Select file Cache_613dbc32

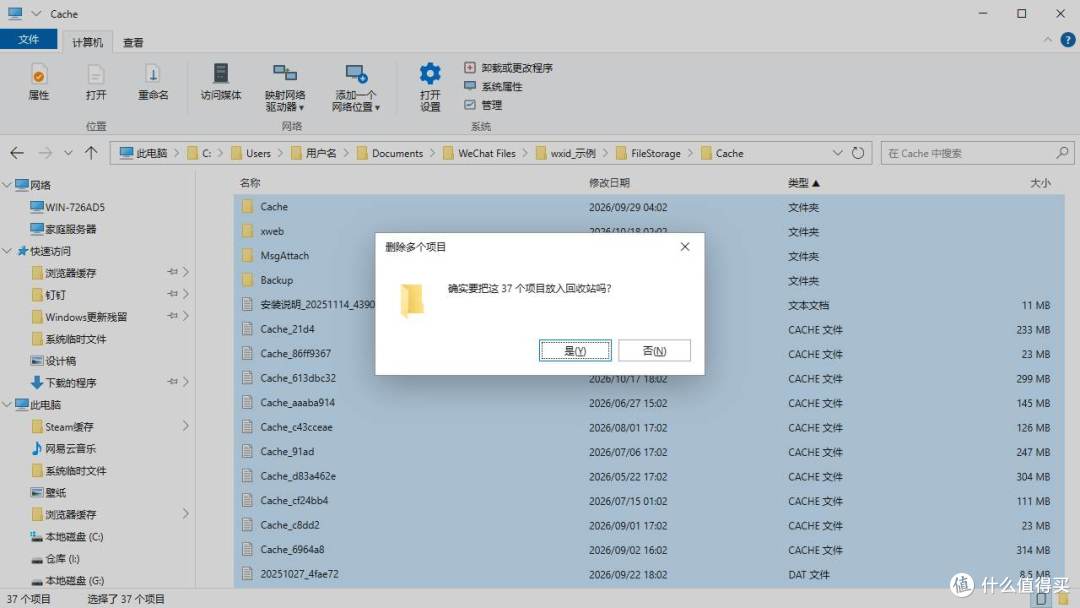(x=649, y=378)
